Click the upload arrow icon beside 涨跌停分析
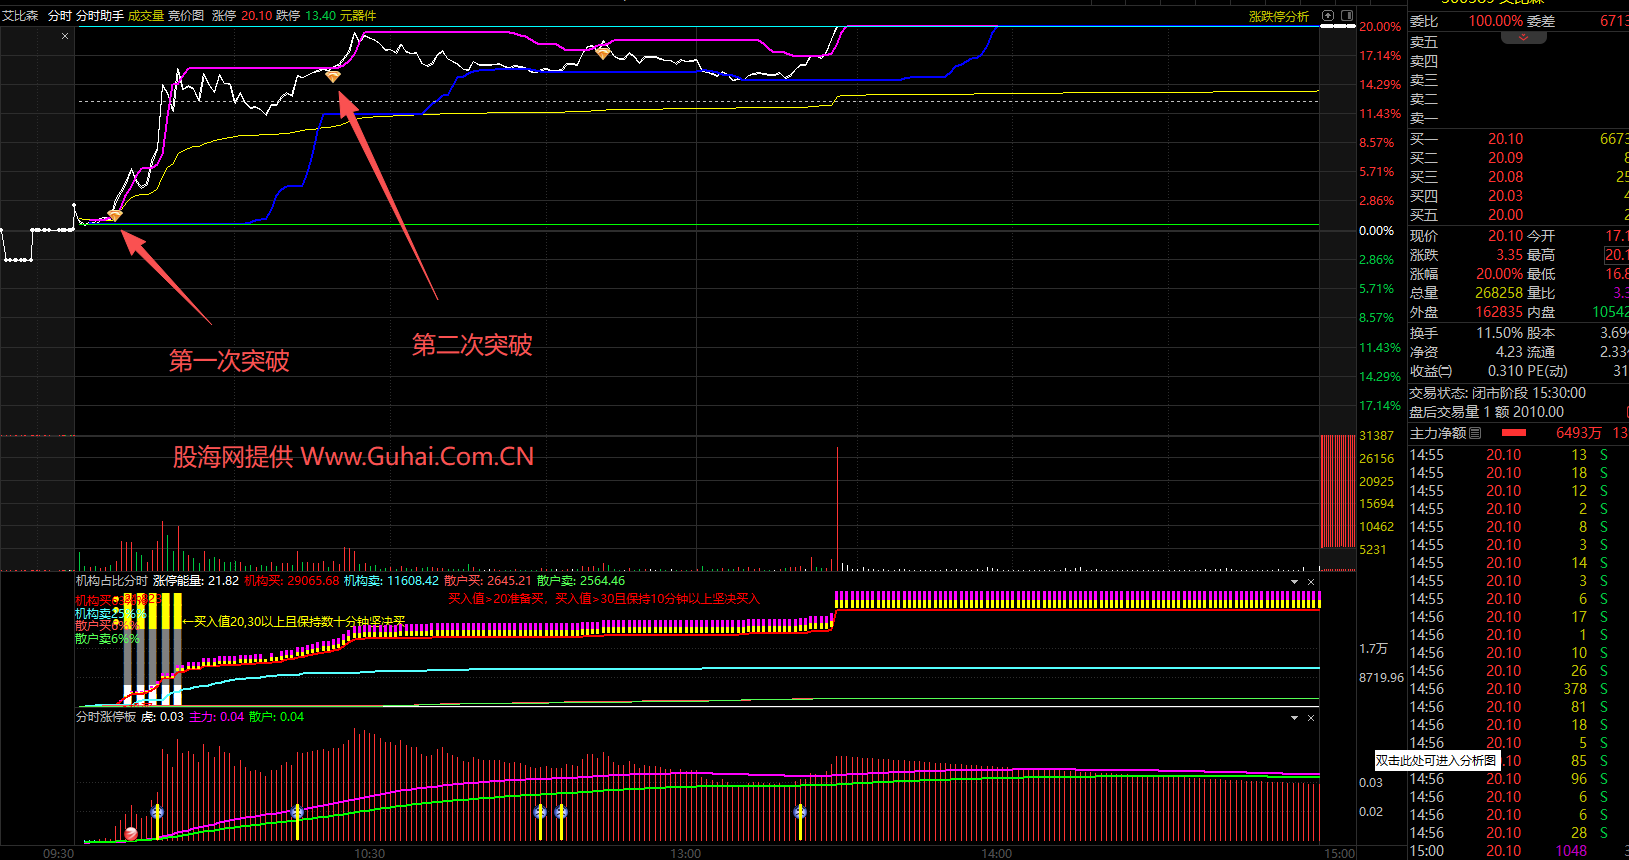 pyautogui.click(x=1328, y=16)
